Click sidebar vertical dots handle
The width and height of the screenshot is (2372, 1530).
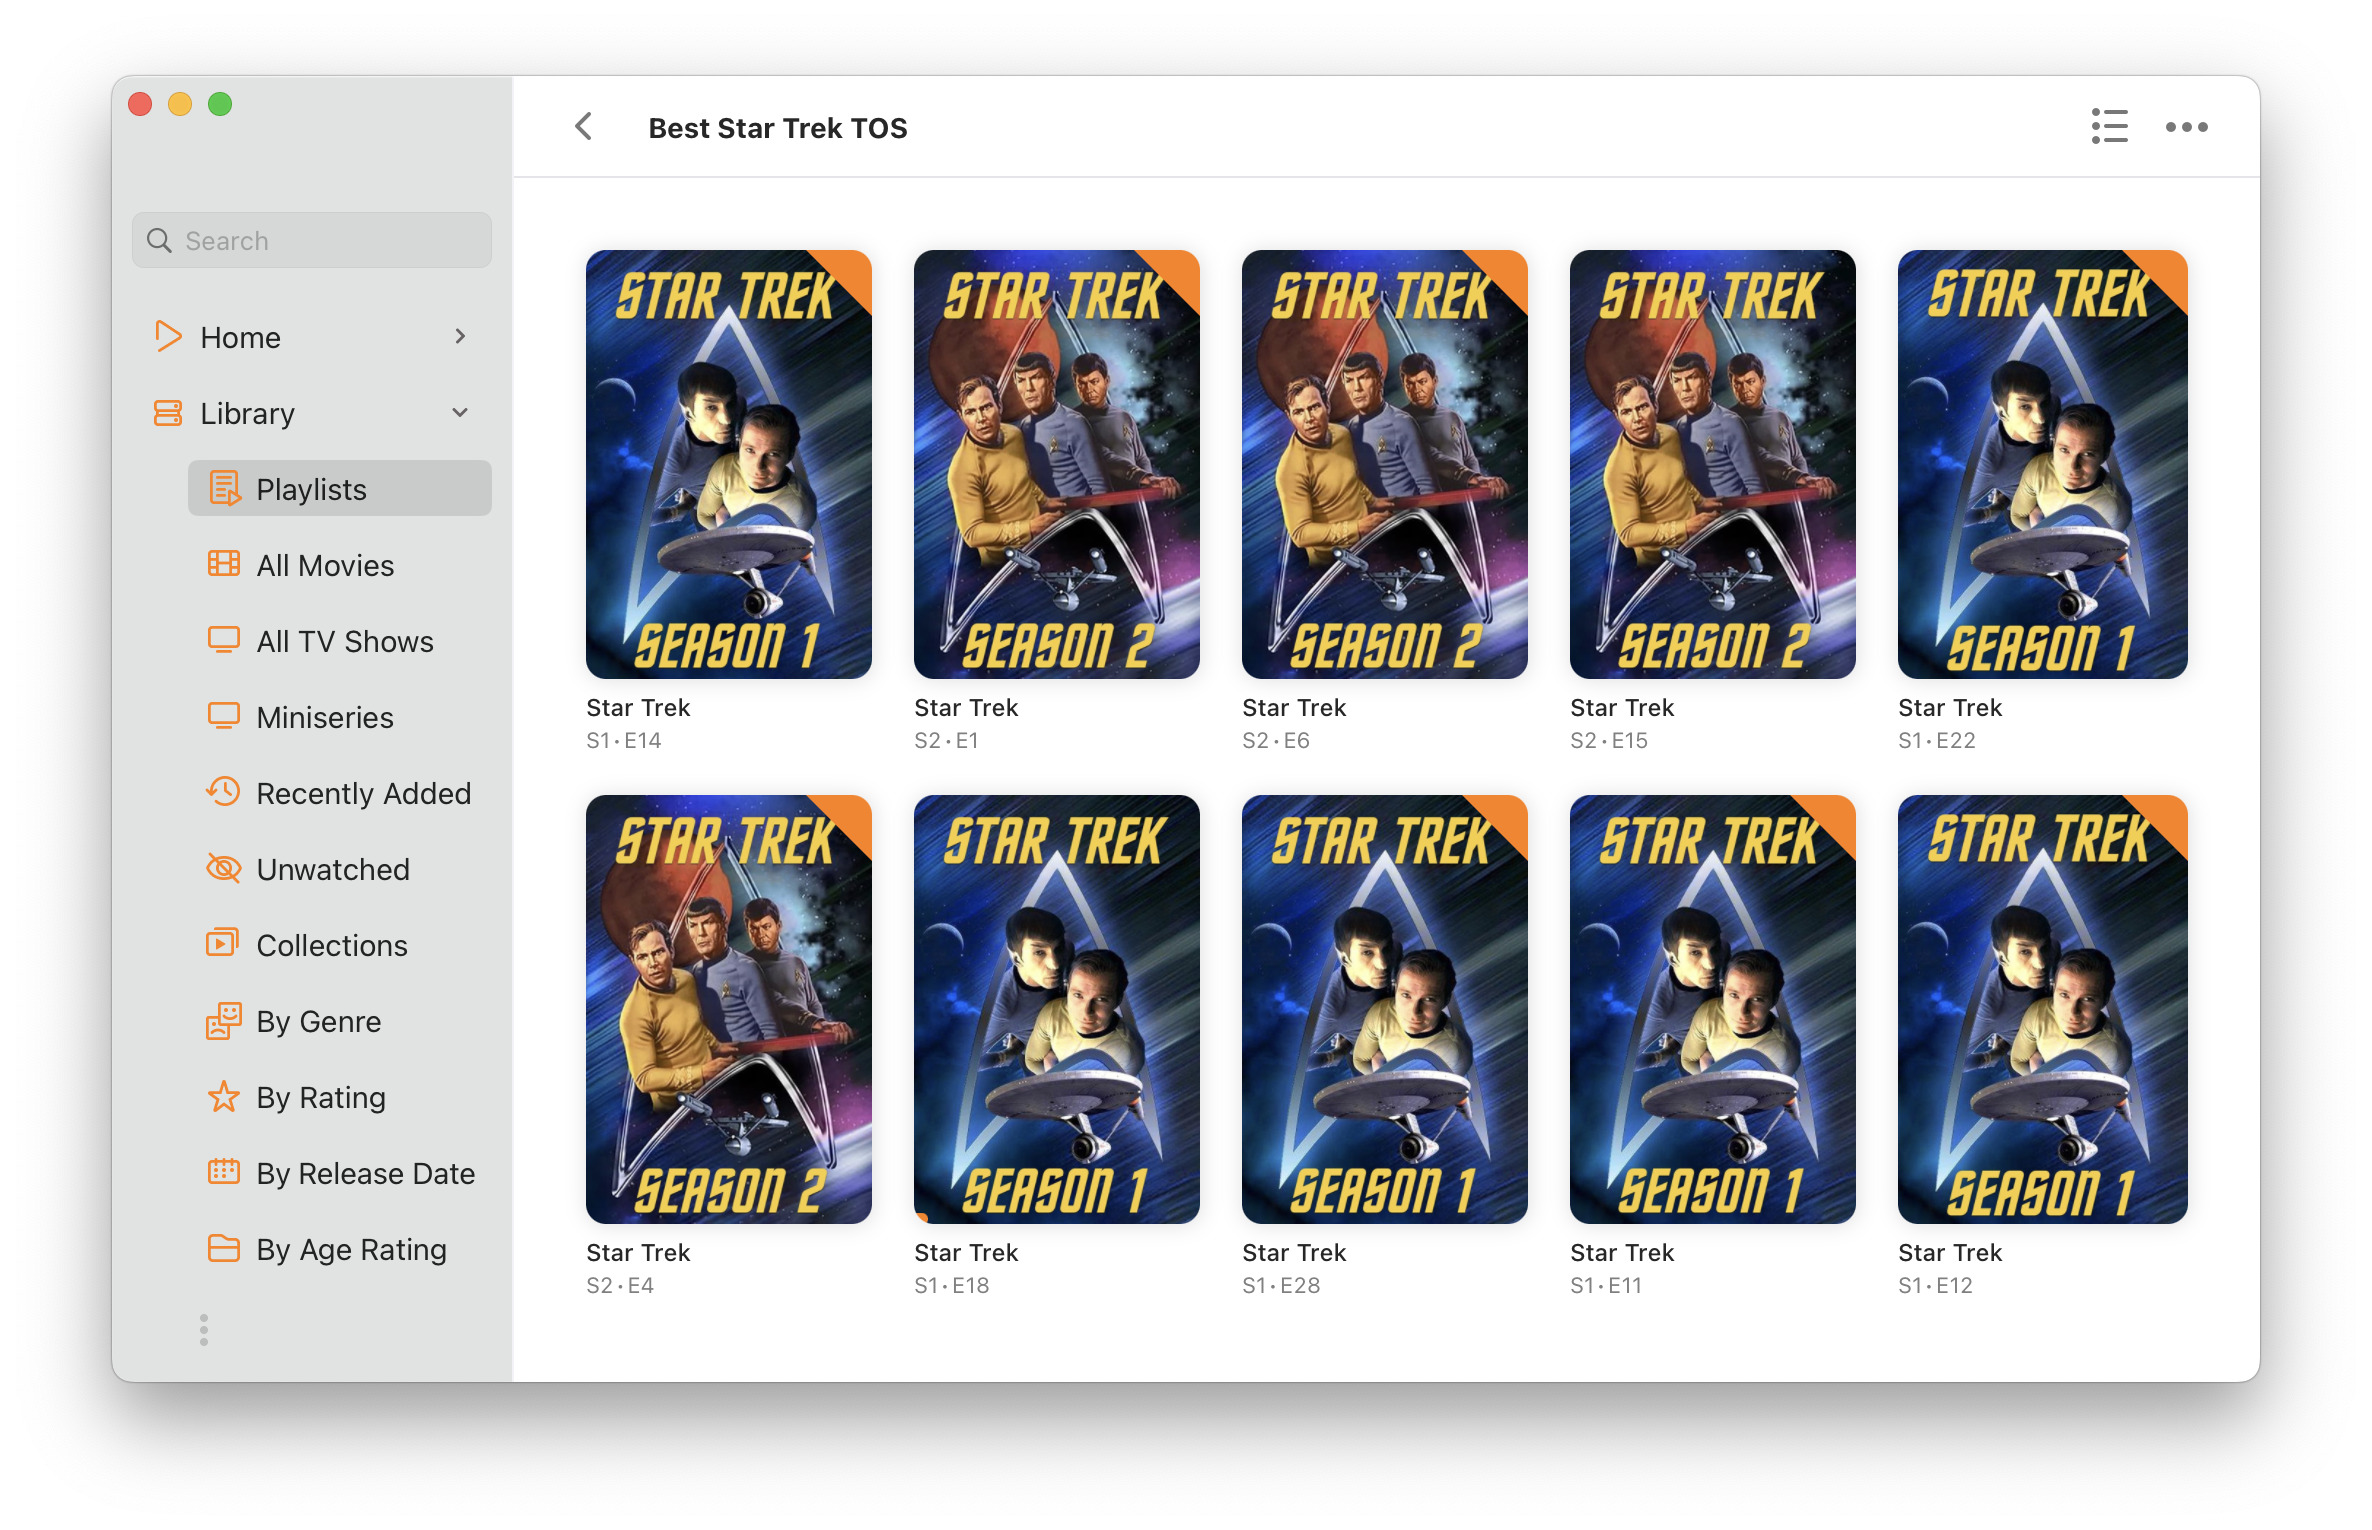click(x=204, y=1330)
